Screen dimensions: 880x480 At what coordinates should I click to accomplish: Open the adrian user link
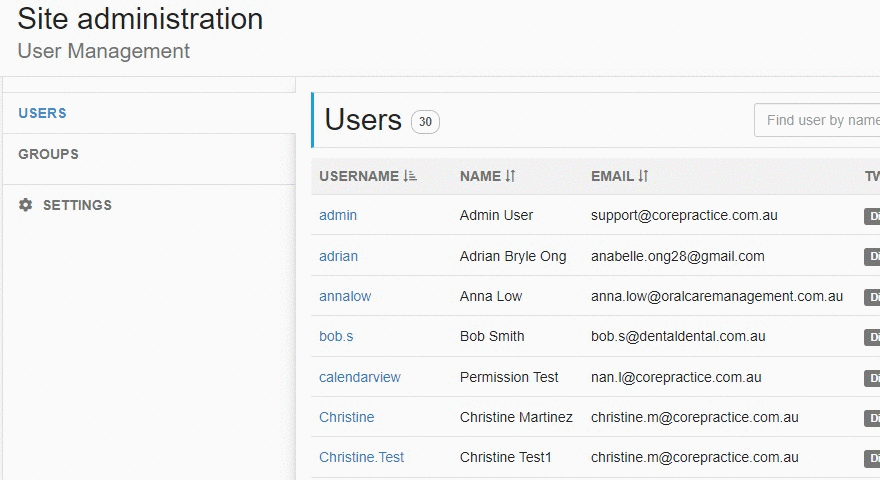click(338, 256)
